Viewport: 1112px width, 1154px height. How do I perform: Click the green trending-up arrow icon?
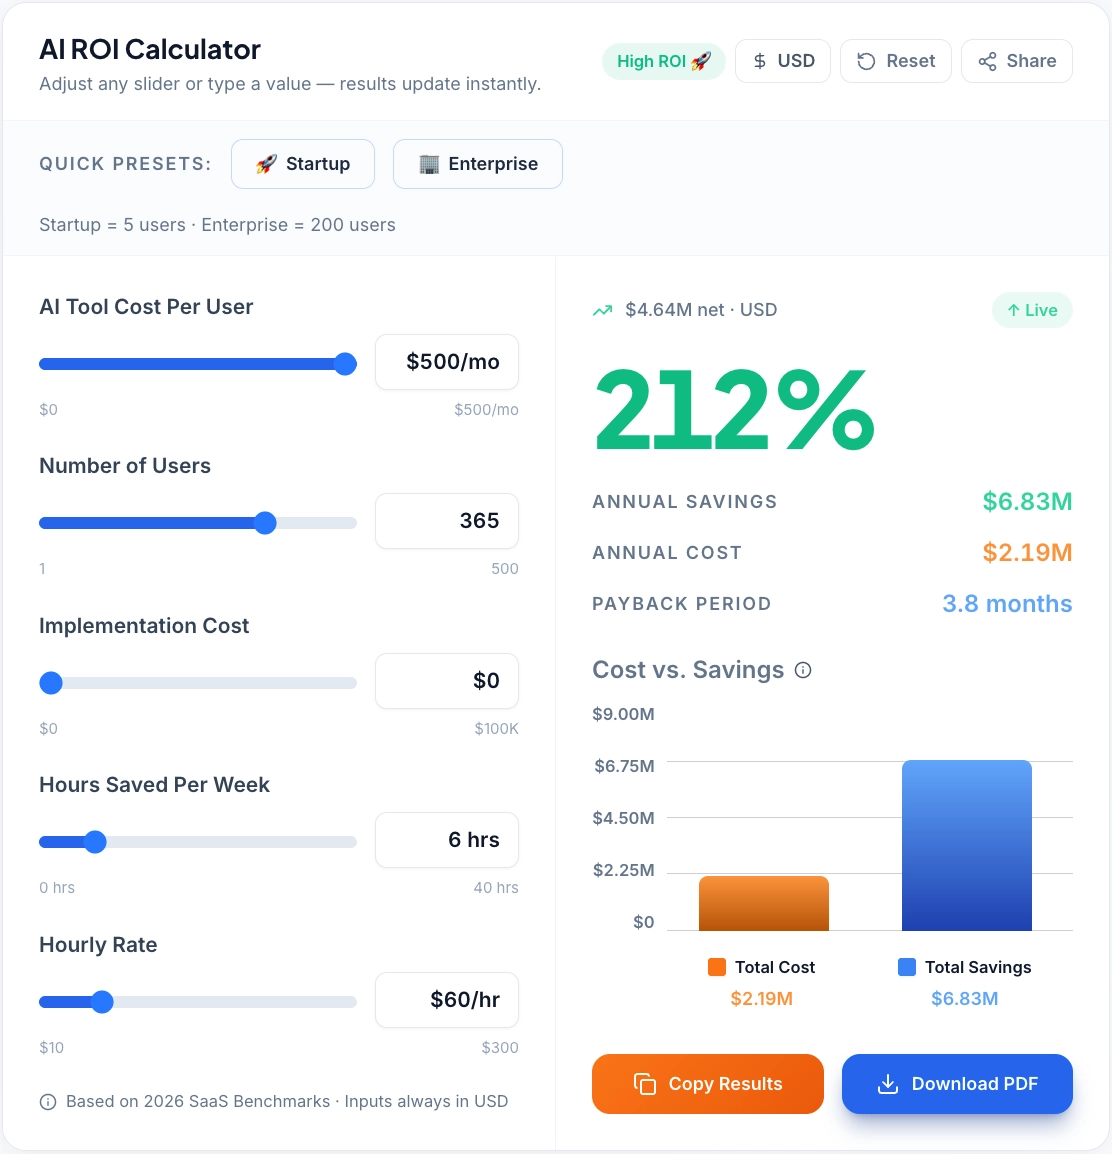(x=601, y=310)
